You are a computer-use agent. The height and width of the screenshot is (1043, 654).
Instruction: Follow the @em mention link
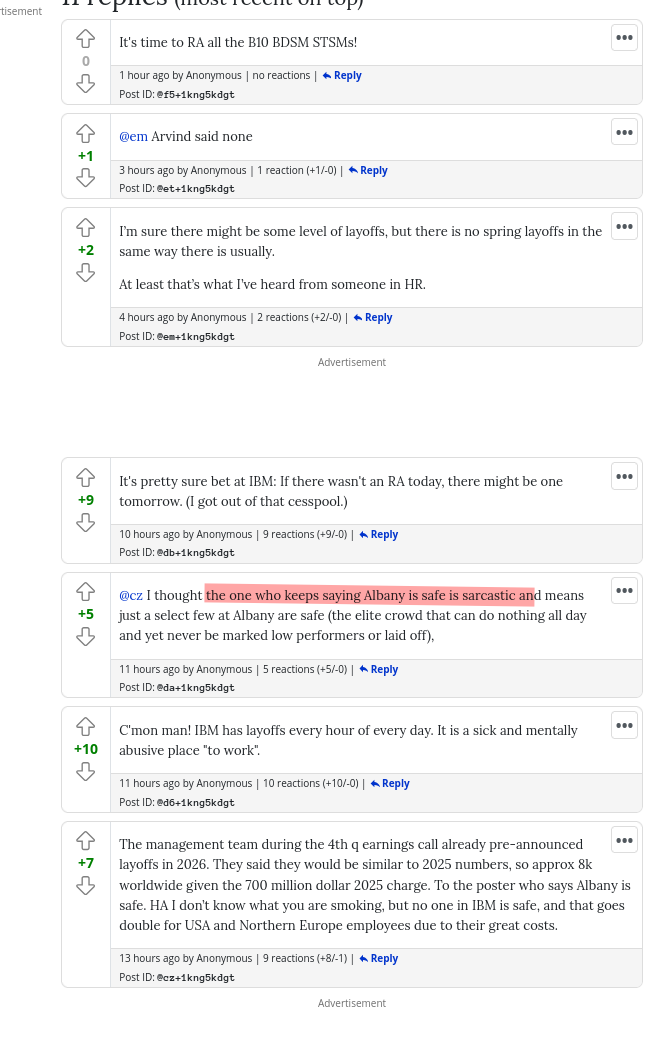(x=133, y=136)
